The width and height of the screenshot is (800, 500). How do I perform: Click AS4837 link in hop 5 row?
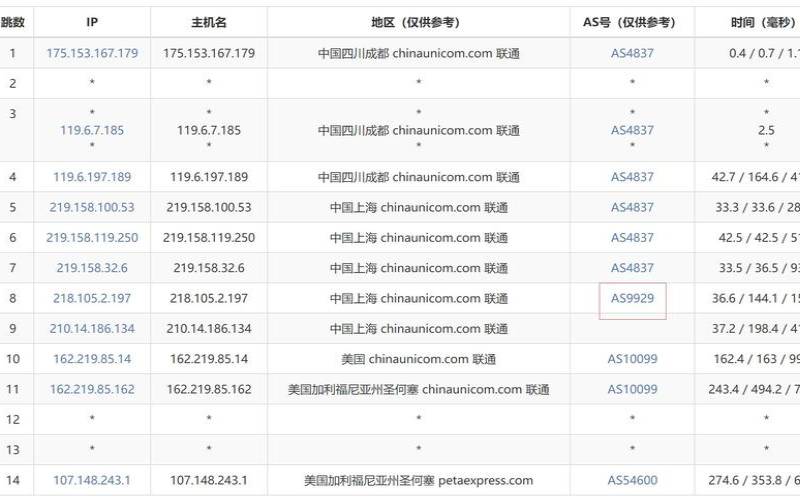632,207
